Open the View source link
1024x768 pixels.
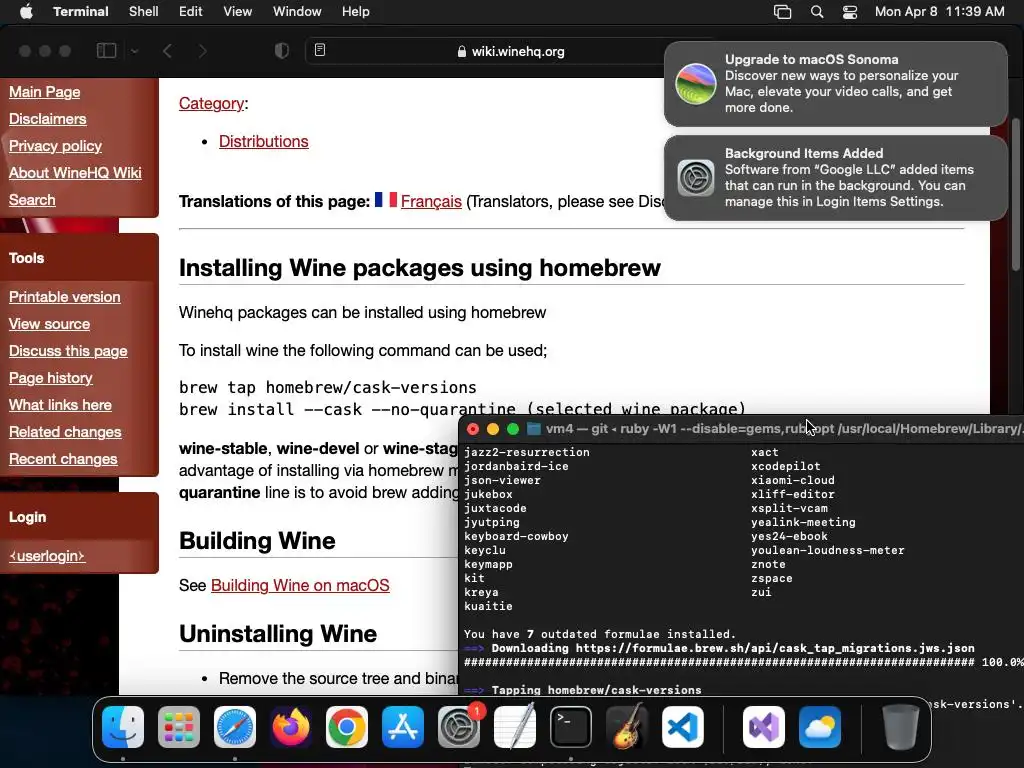coord(50,324)
